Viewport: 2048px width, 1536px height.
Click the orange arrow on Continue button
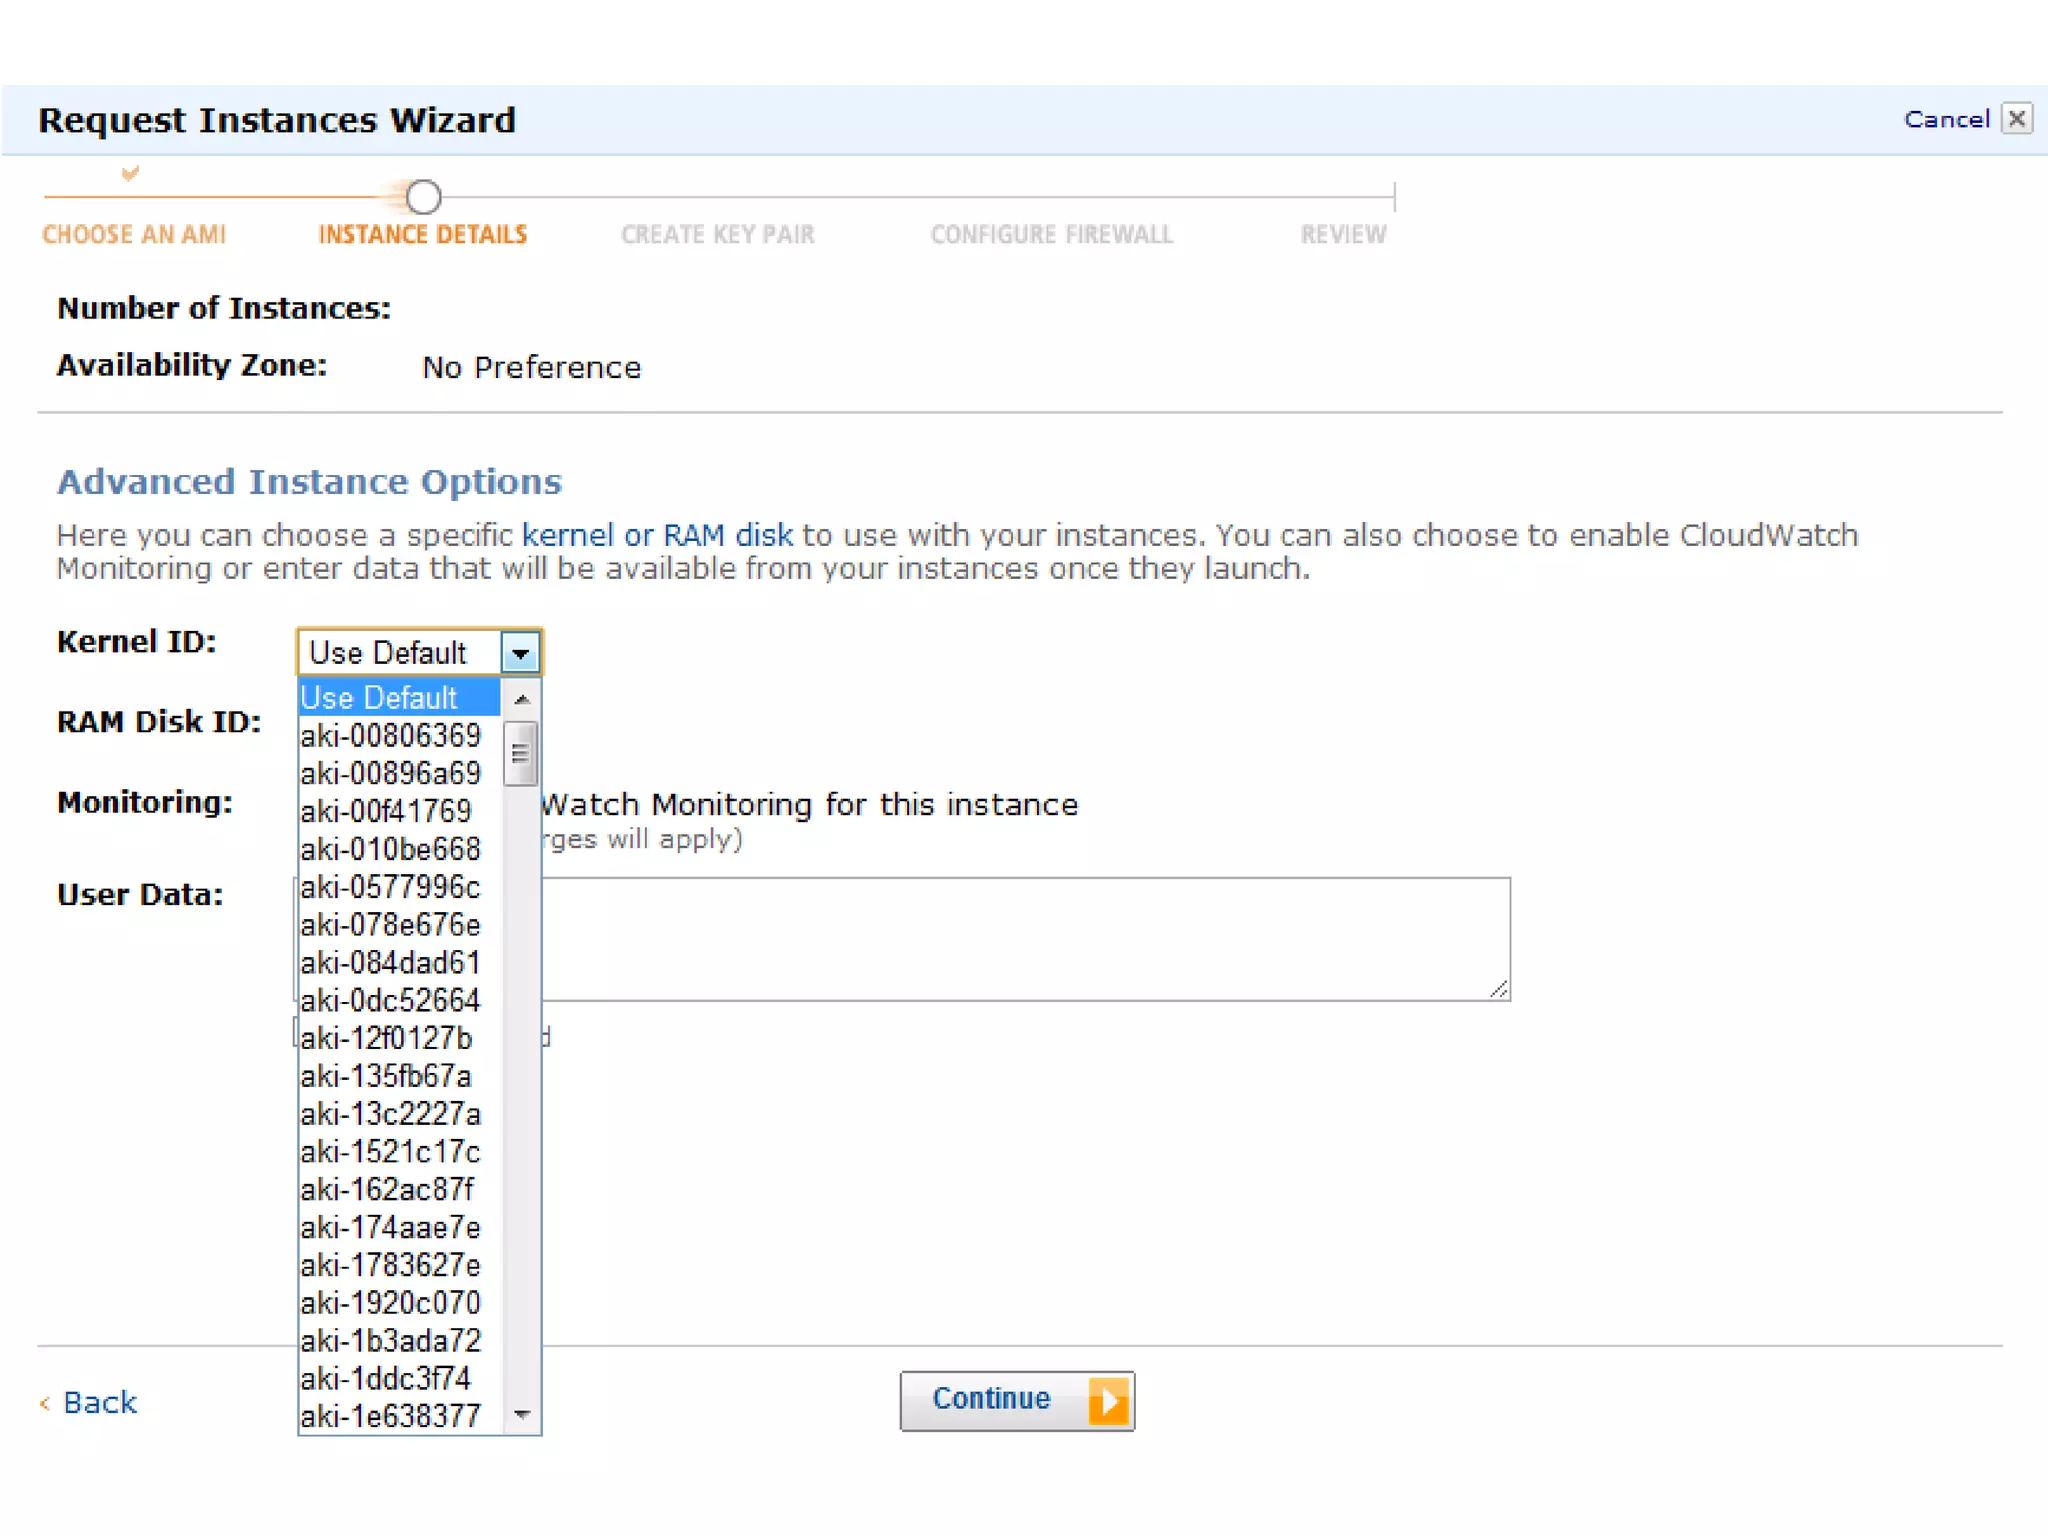pos(1108,1401)
